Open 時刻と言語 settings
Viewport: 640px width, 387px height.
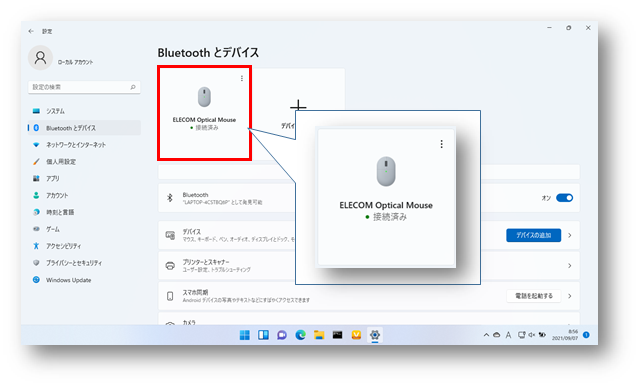pyautogui.click(x=84, y=212)
